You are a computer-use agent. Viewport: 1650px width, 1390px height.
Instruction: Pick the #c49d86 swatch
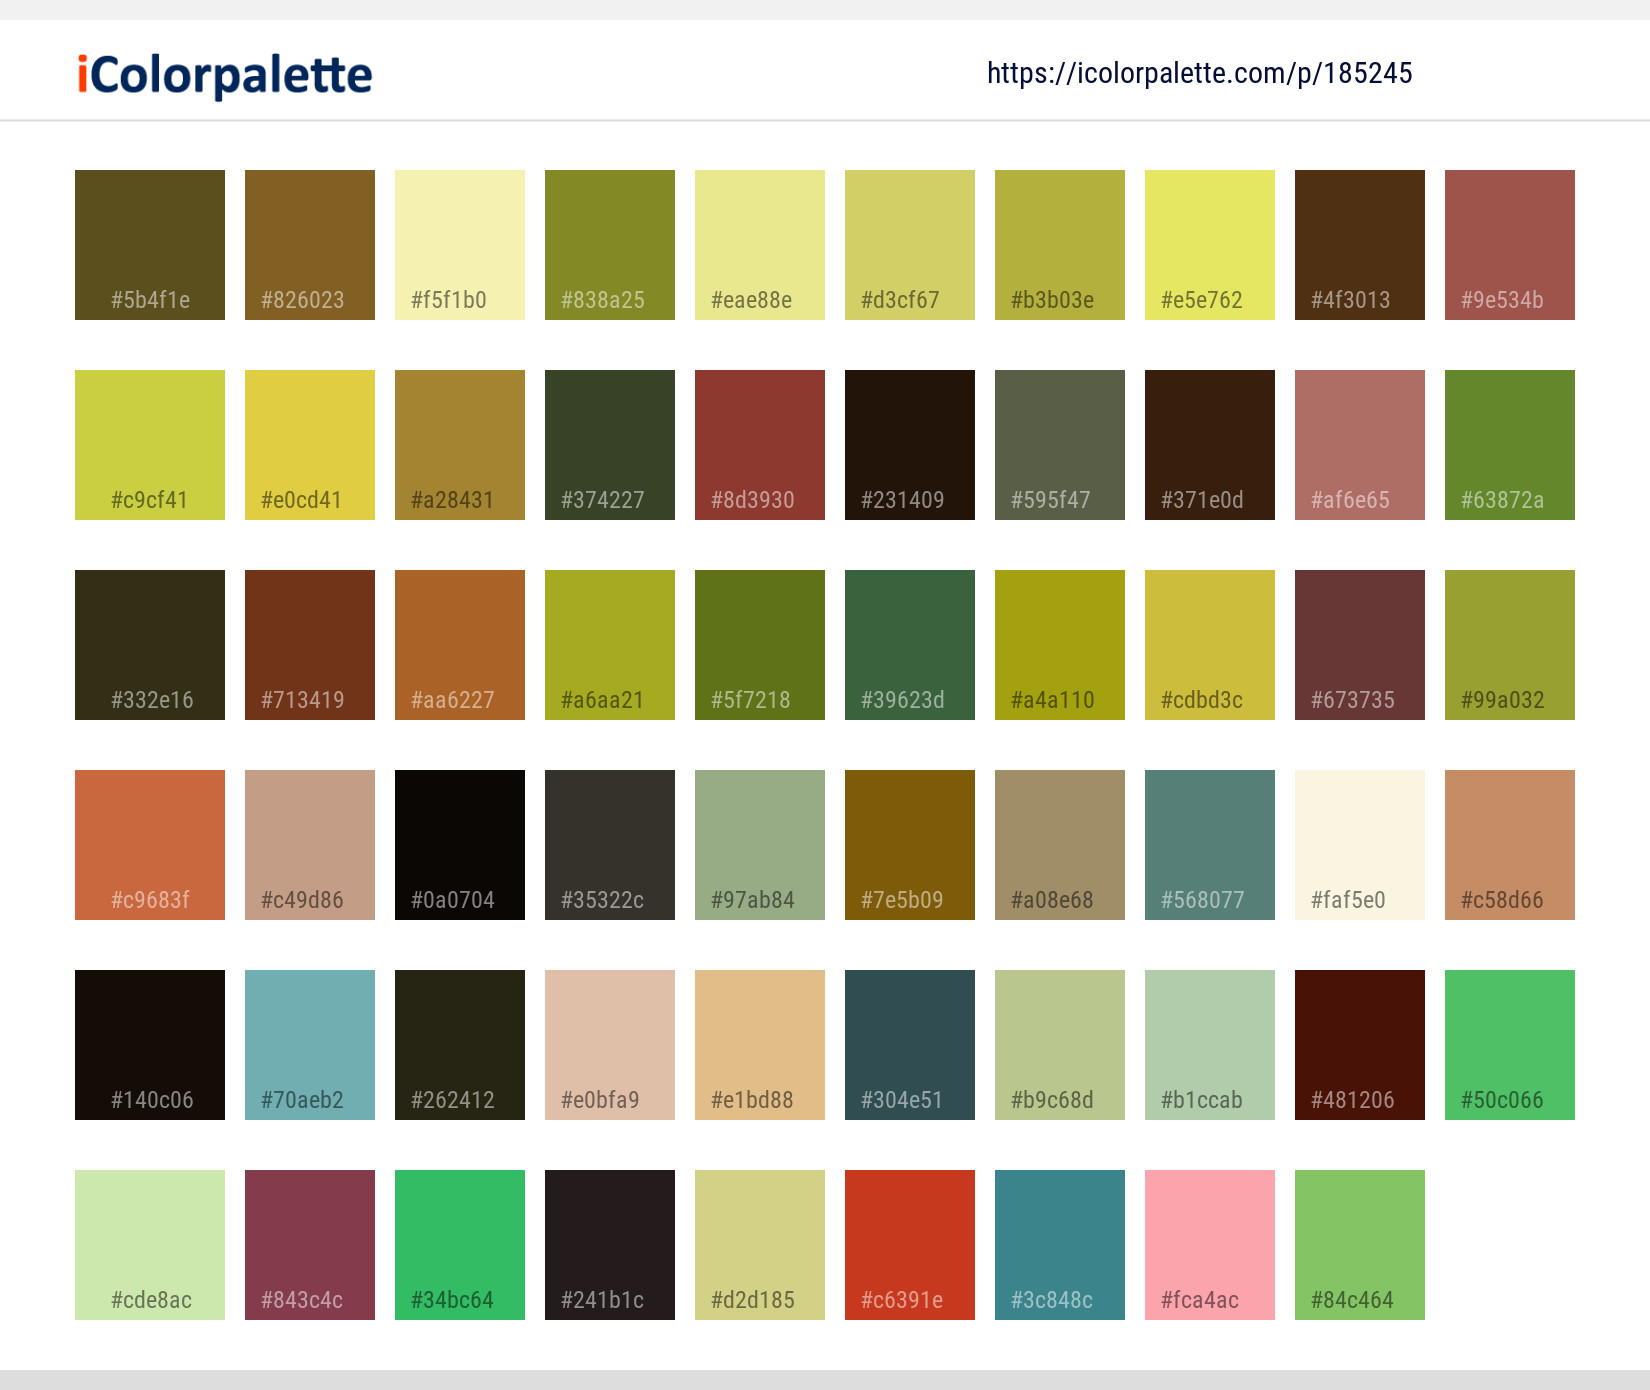point(310,845)
